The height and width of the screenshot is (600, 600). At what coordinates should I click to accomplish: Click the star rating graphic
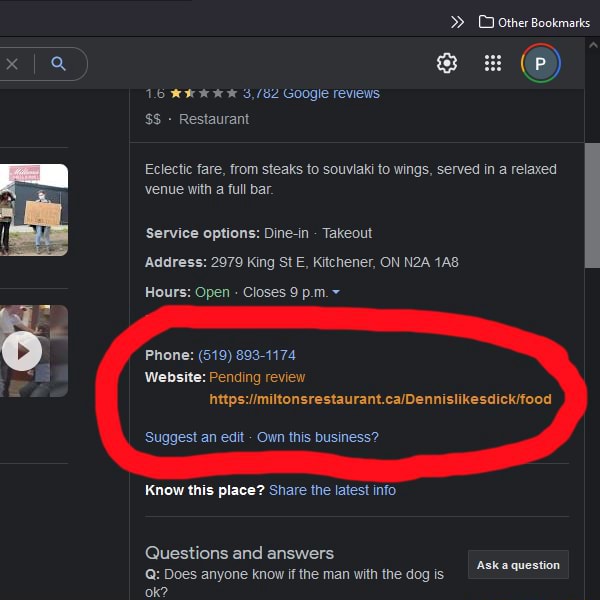(204, 93)
